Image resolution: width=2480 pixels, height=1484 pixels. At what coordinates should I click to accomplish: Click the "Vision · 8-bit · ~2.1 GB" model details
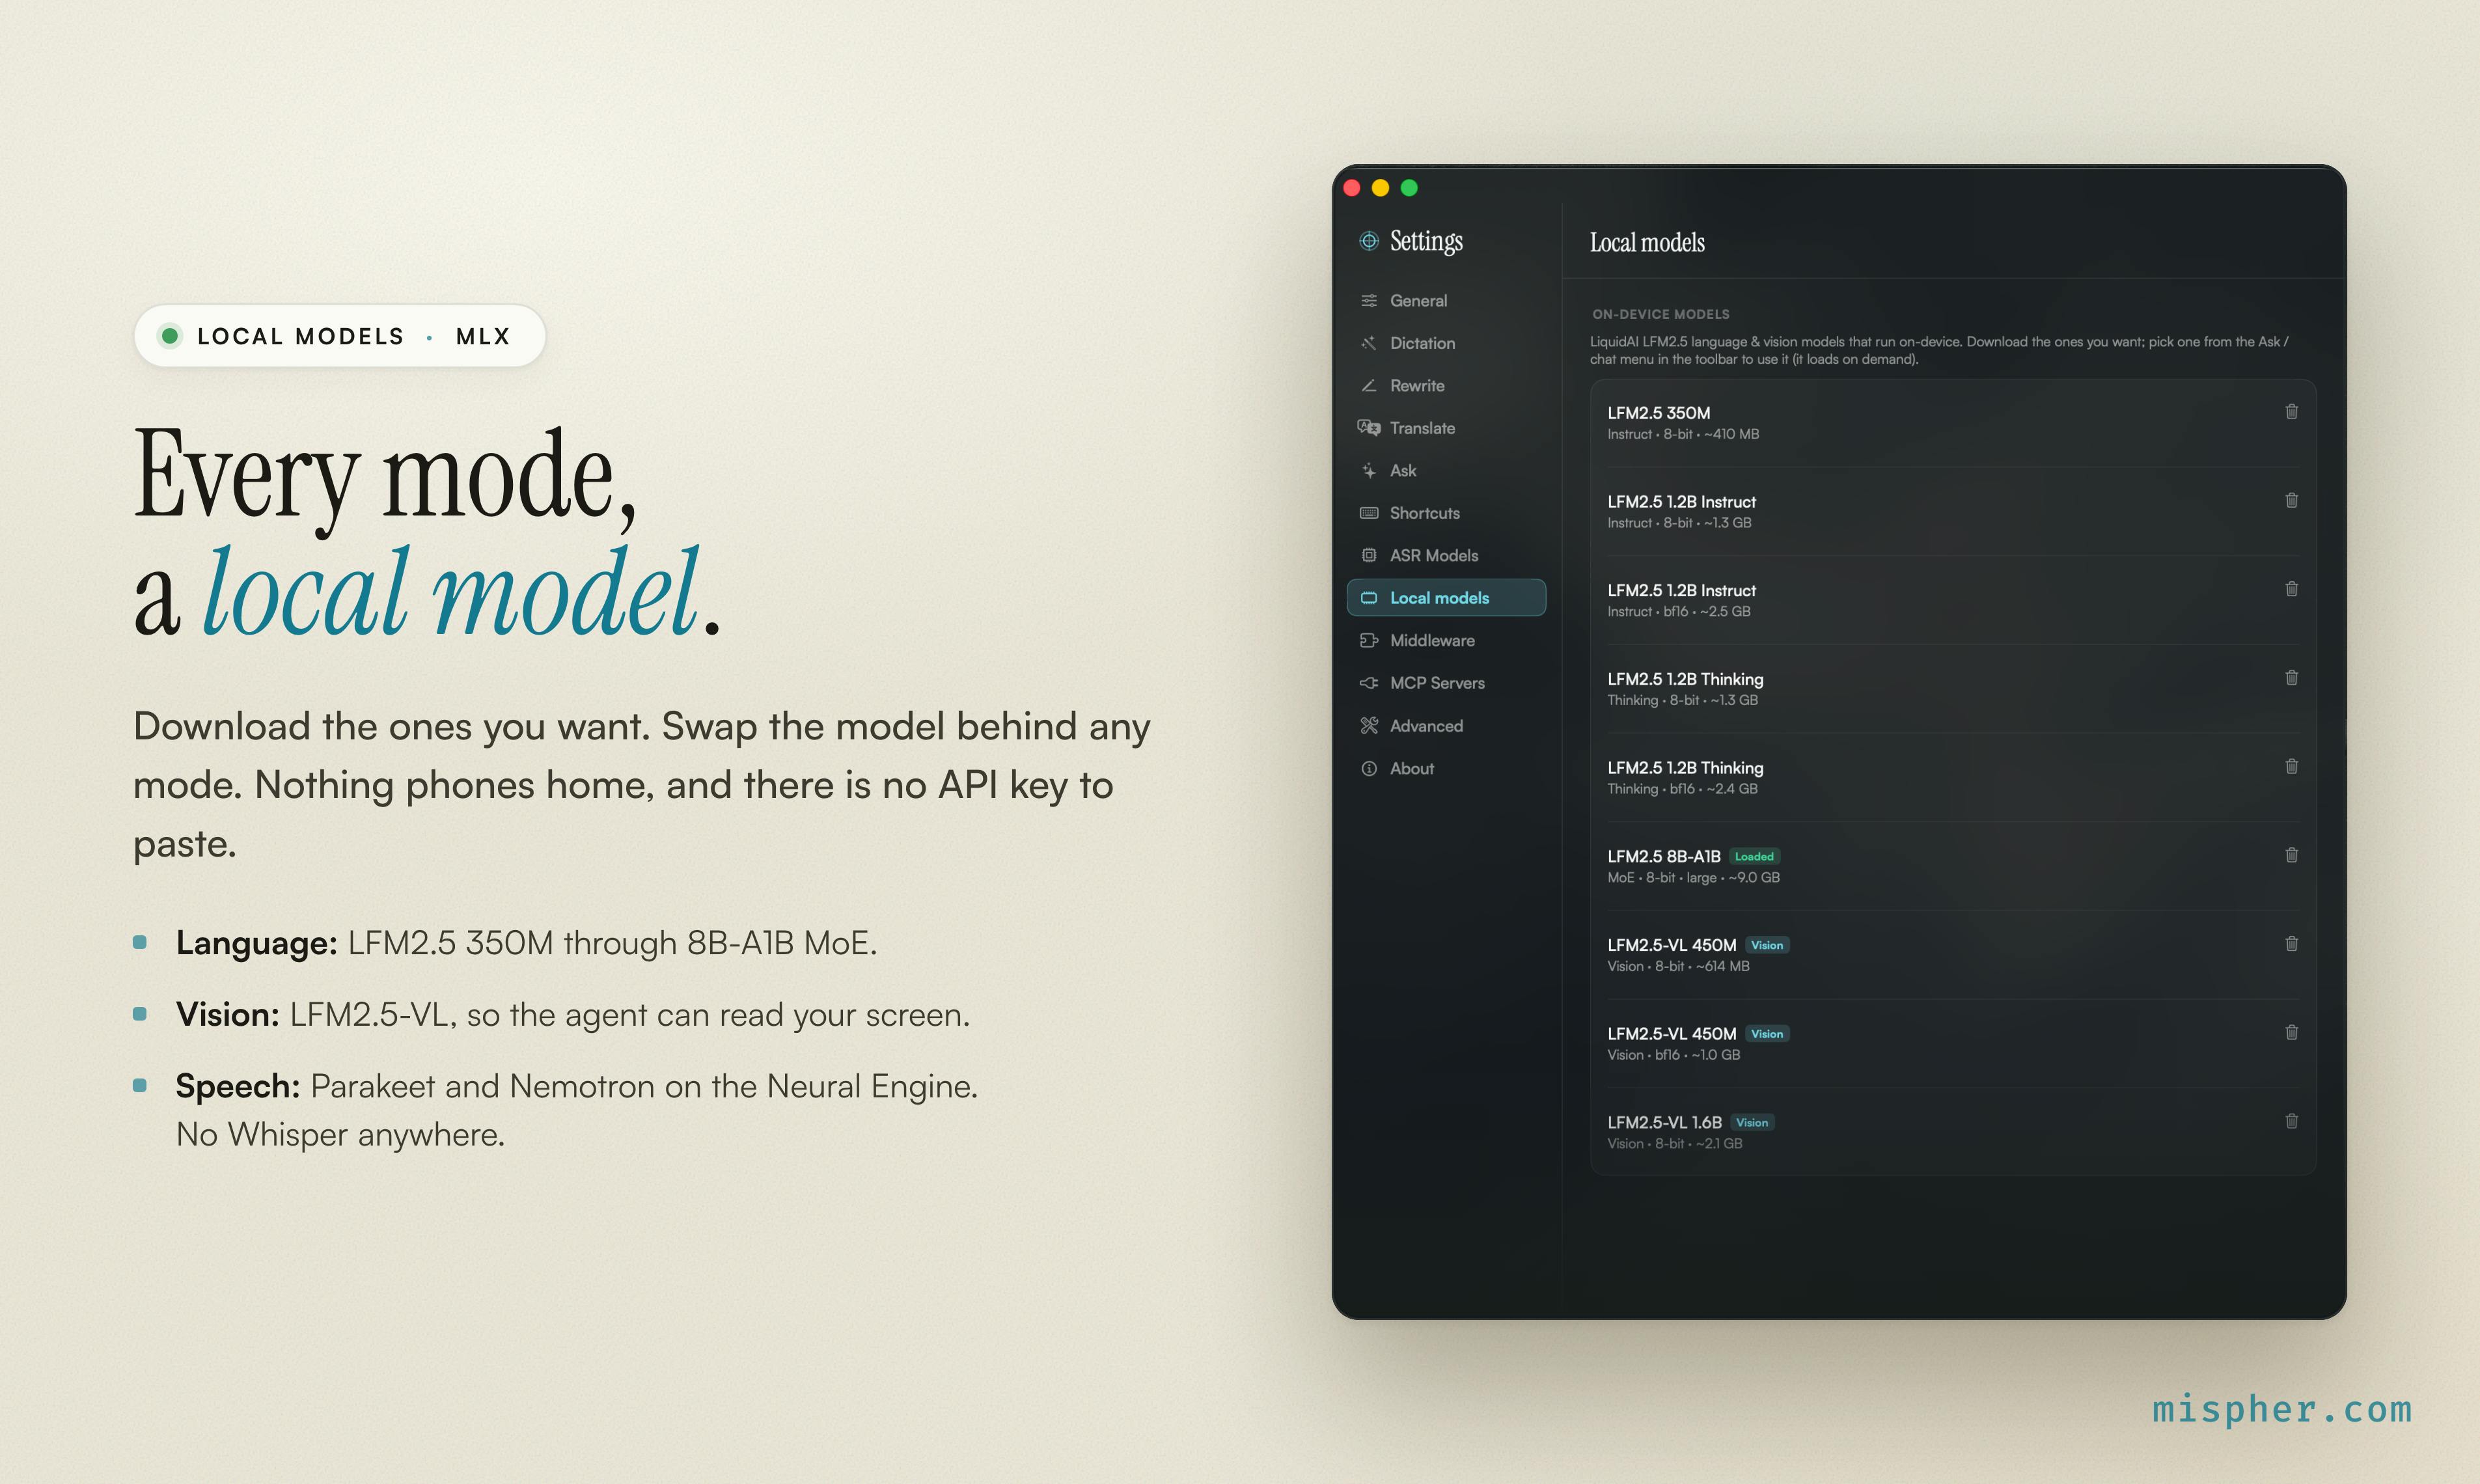click(x=1674, y=1144)
